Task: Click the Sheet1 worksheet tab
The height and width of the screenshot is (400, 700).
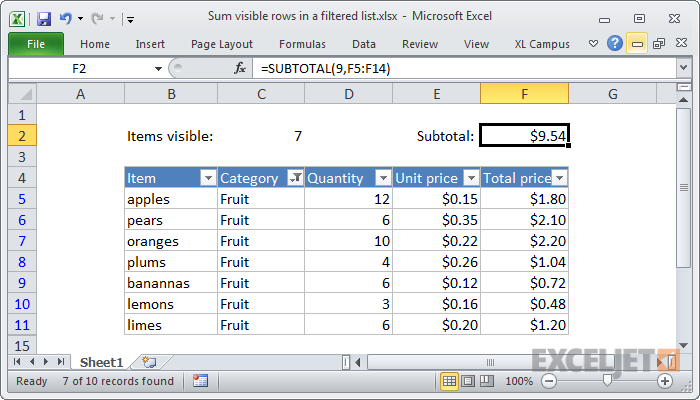Action: (x=101, y=362)
